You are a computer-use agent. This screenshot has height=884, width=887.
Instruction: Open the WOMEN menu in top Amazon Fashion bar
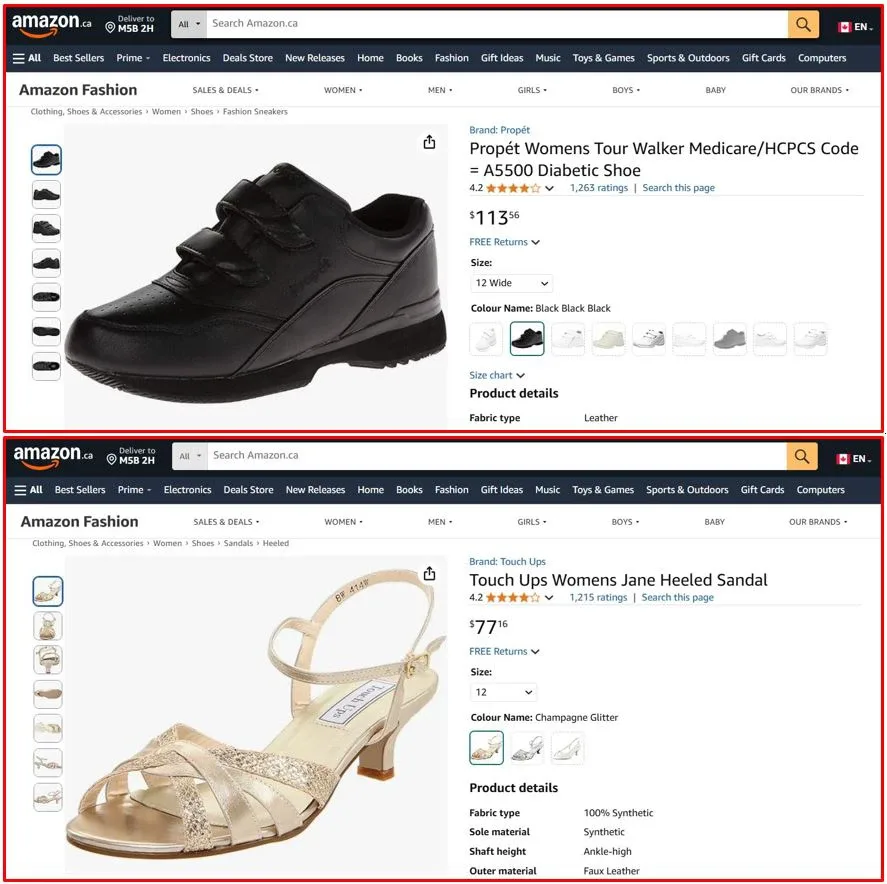[x=343, y=90]
